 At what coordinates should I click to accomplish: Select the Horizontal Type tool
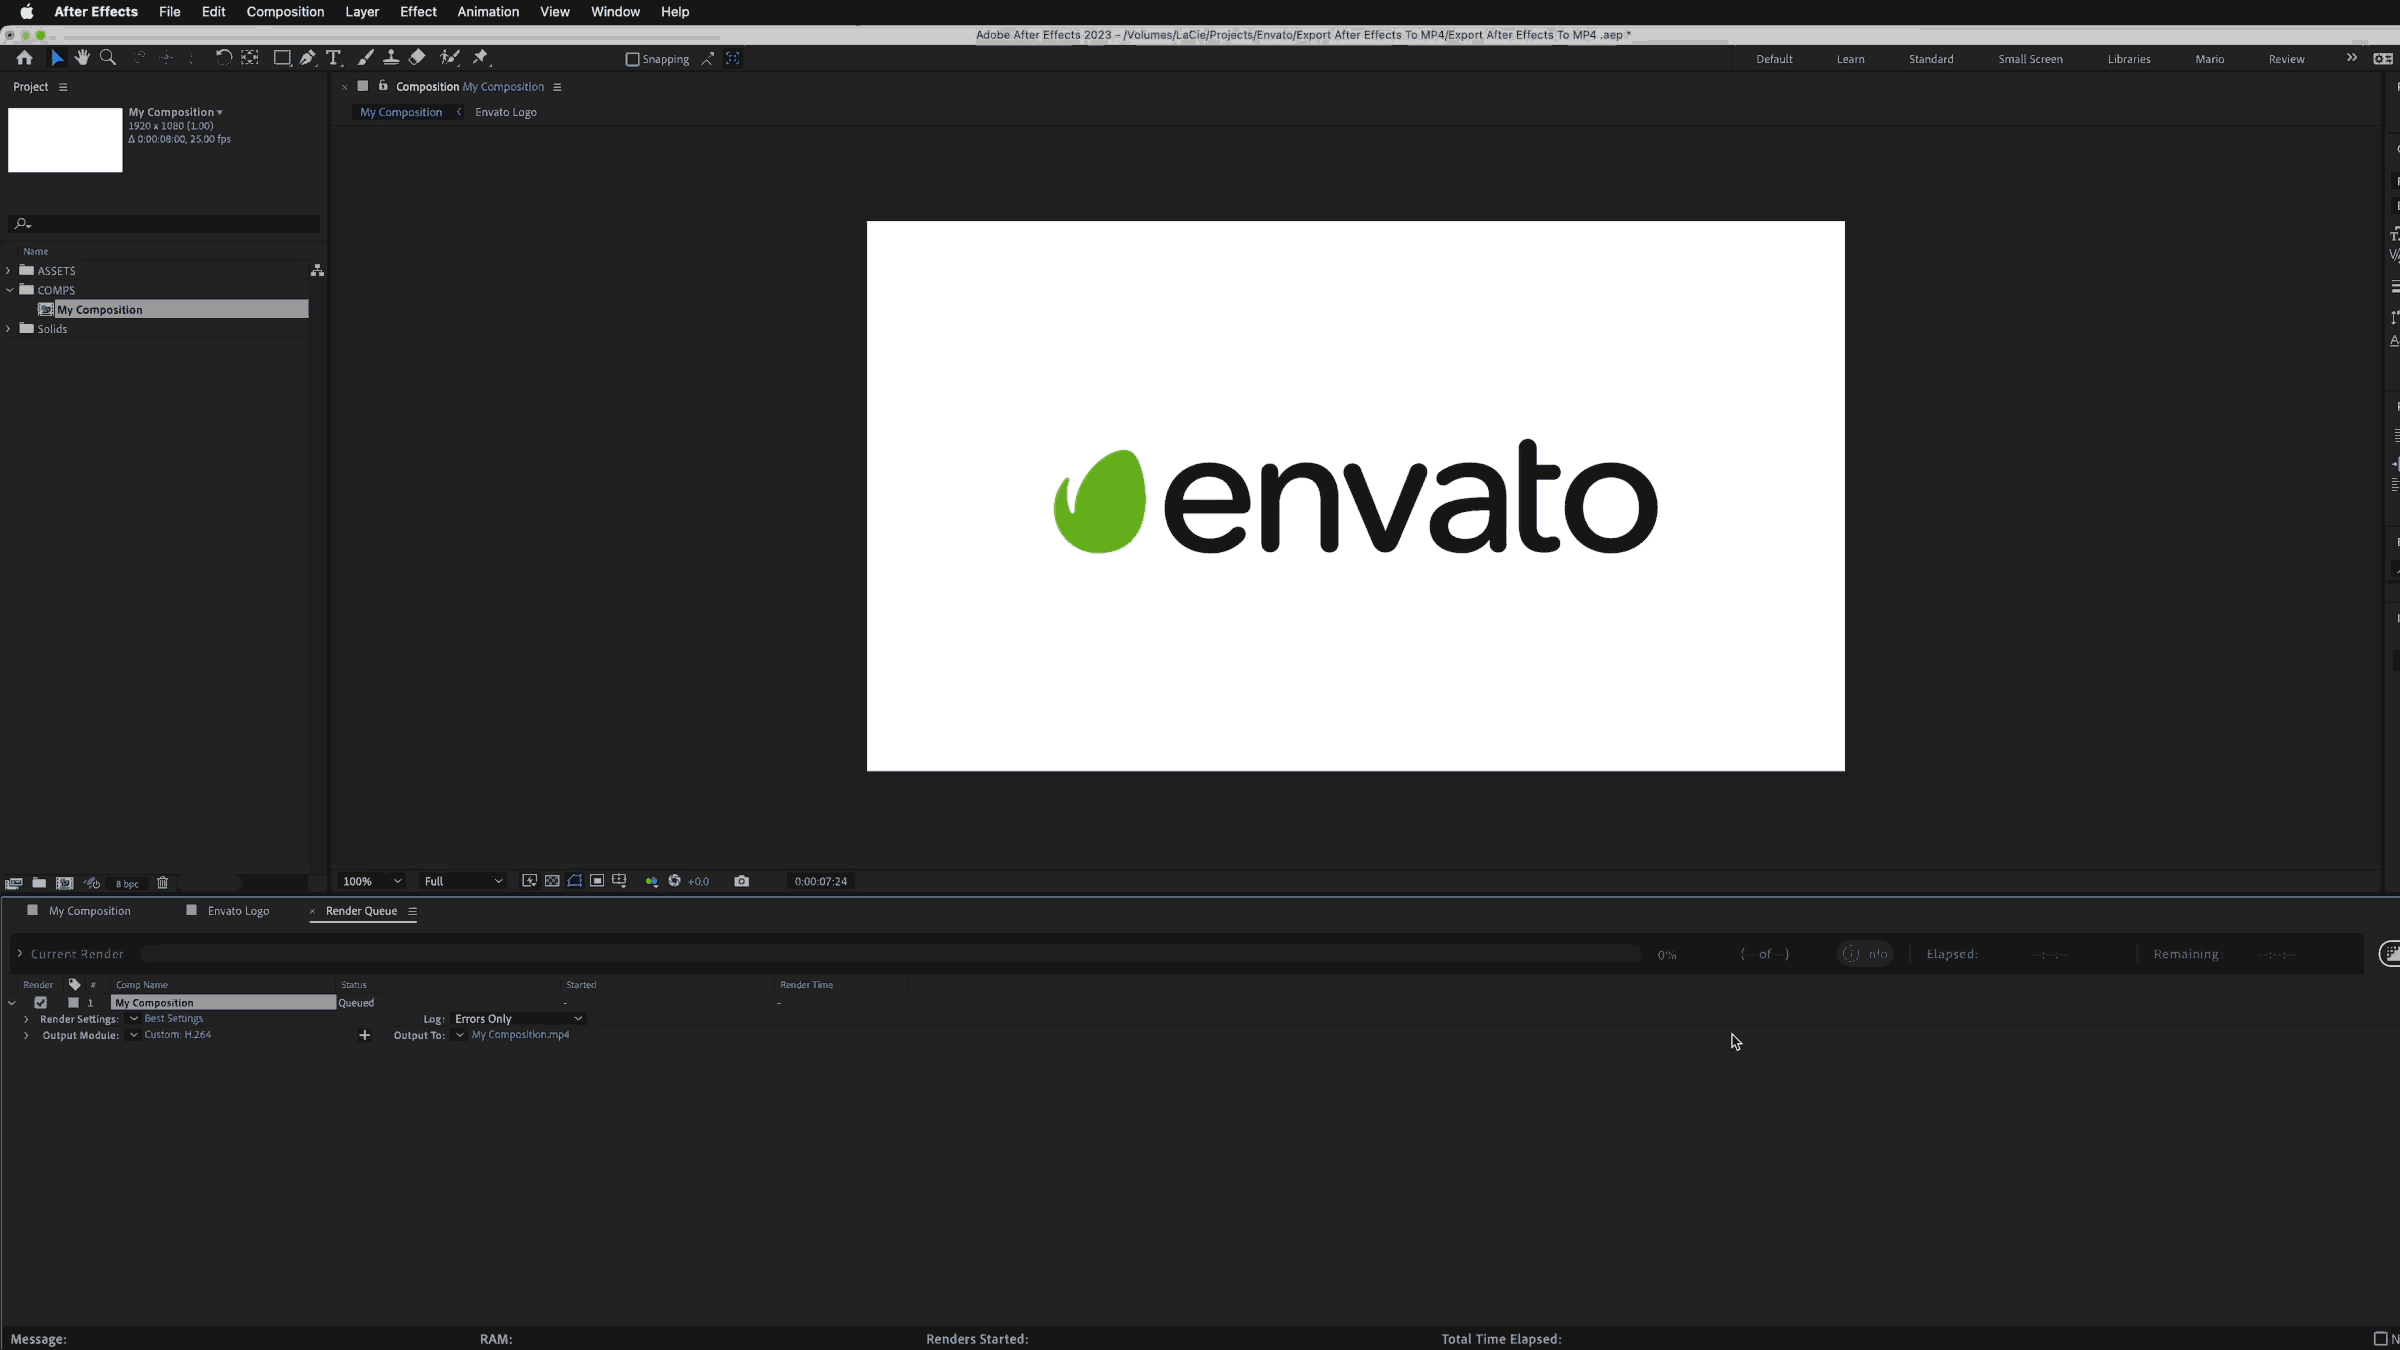pos(334,57)
